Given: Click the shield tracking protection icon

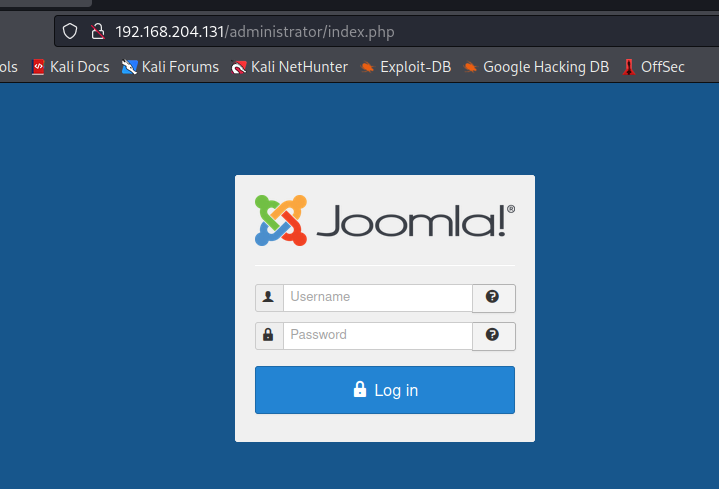Looking at the screenshot, I should (70, 32).
